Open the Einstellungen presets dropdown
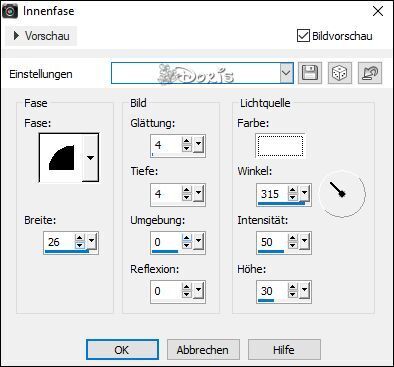This screenshot has width=394, height=367. pos(286,73)
